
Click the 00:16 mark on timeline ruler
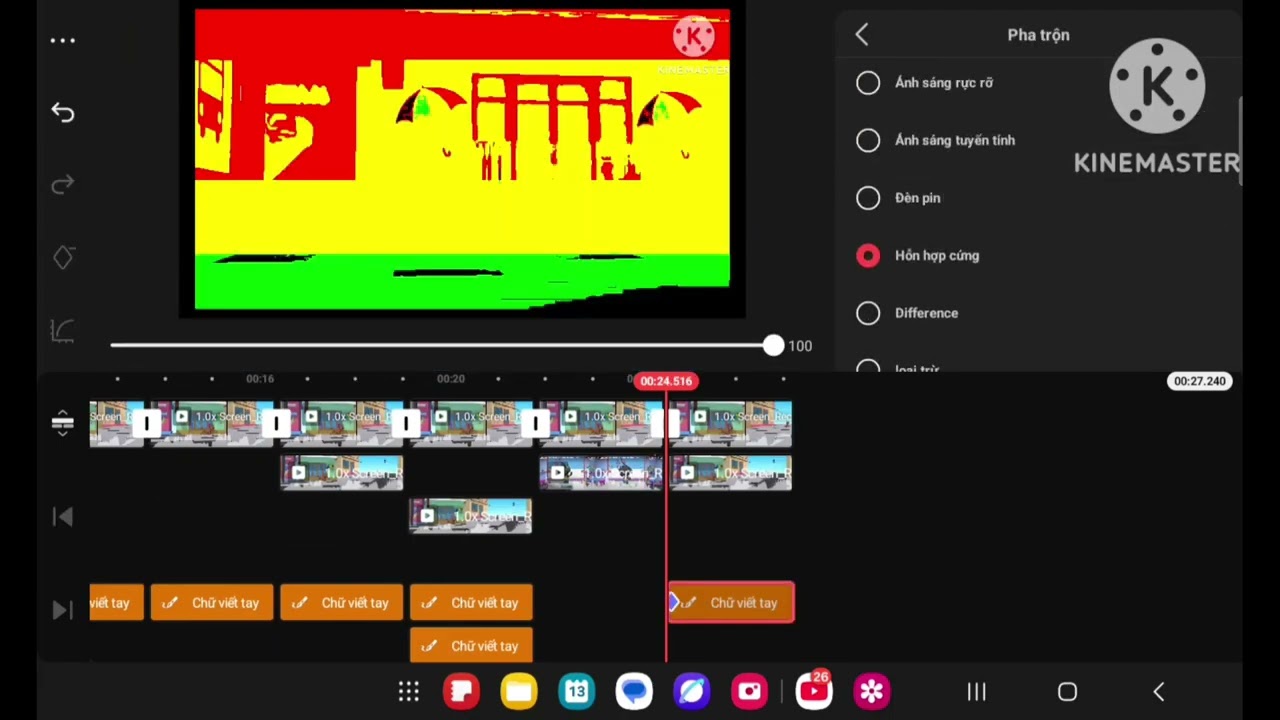tap(260, 379)
